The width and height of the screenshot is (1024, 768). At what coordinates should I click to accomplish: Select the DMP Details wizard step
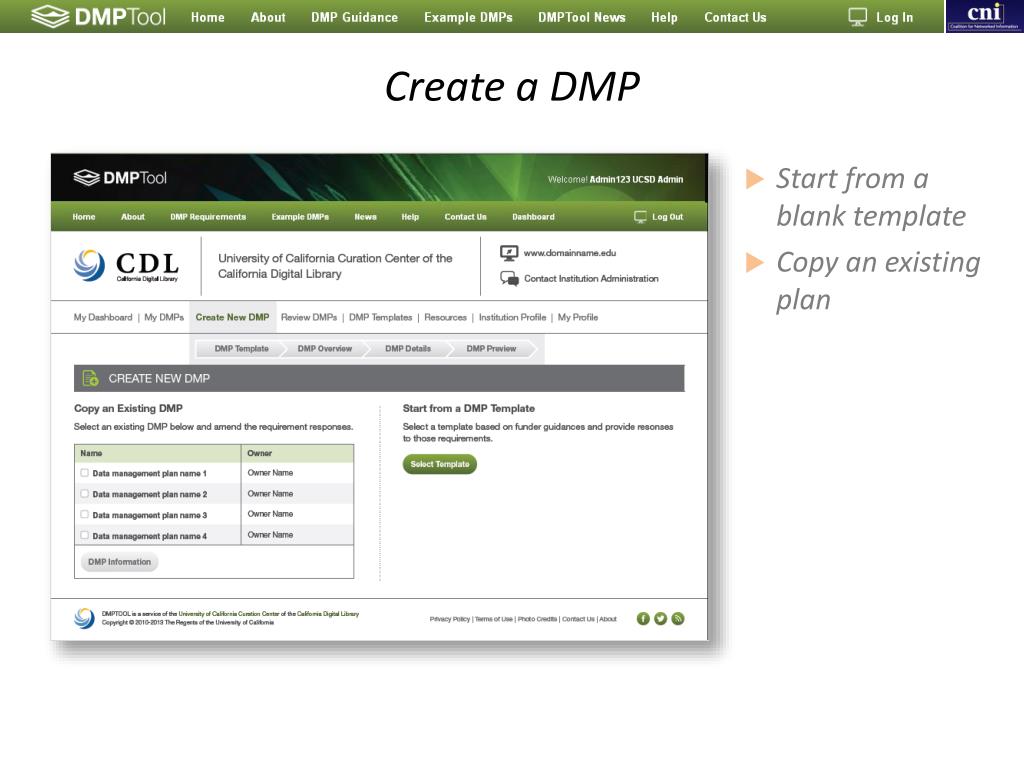pos(408,349)
